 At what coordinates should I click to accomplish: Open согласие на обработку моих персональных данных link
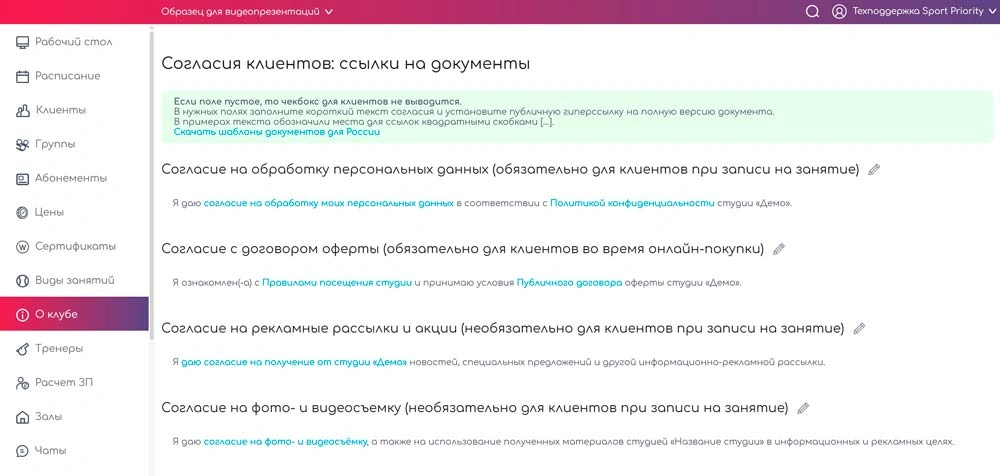click(328, 204)
